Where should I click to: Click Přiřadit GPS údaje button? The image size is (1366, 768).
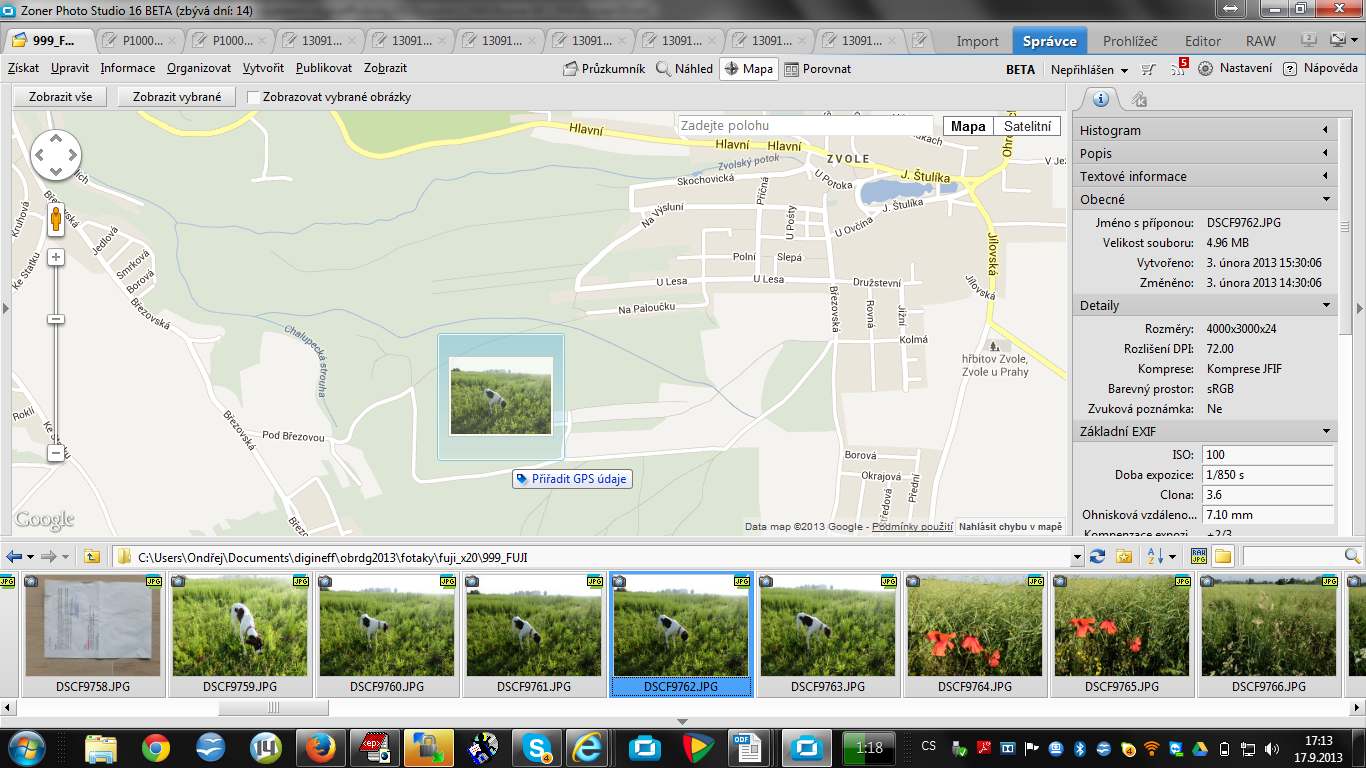point(572,479)
